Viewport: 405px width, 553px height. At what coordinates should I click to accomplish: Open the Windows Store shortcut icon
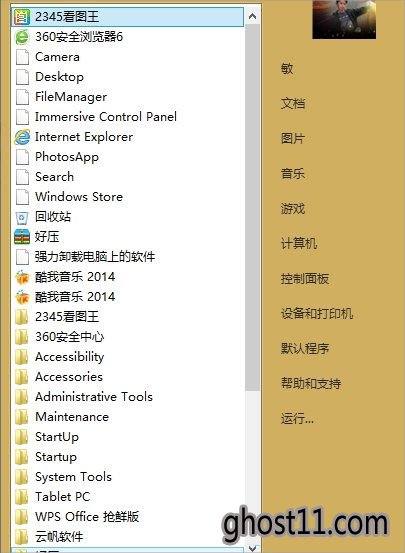click(x=22, y=197)
